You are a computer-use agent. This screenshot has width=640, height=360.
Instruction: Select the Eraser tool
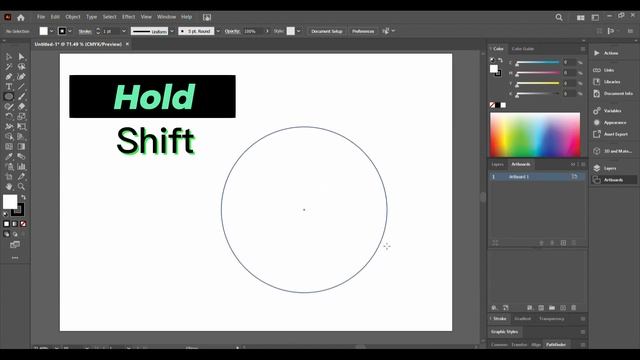[21, 107]
